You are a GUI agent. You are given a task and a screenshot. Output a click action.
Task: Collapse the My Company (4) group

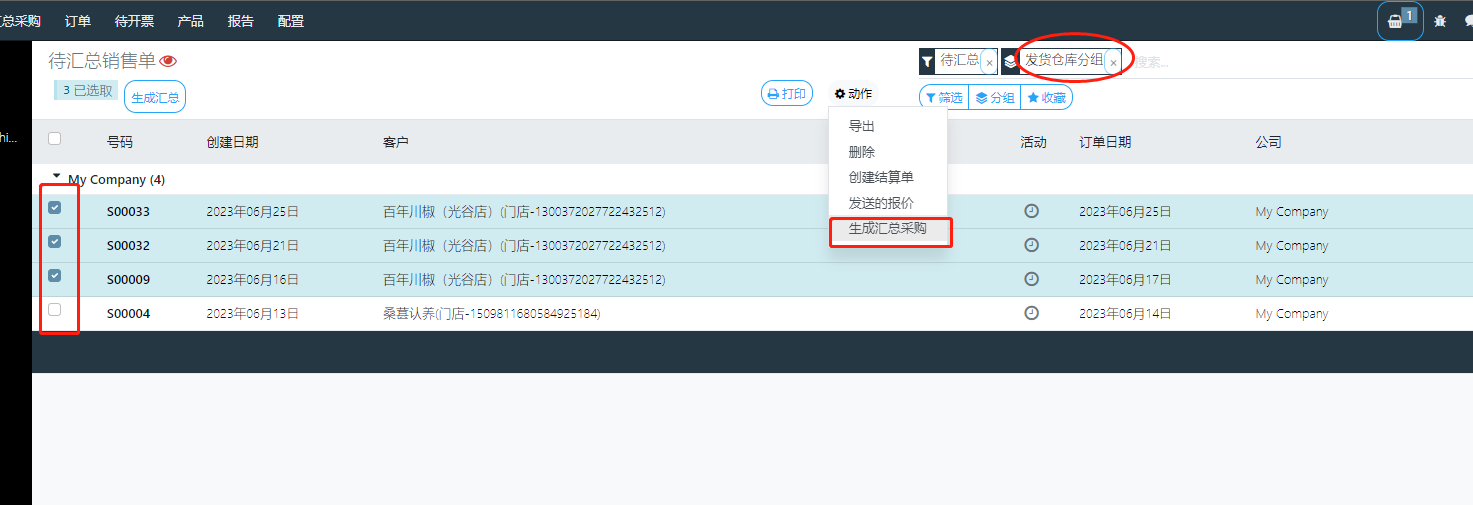57,177
